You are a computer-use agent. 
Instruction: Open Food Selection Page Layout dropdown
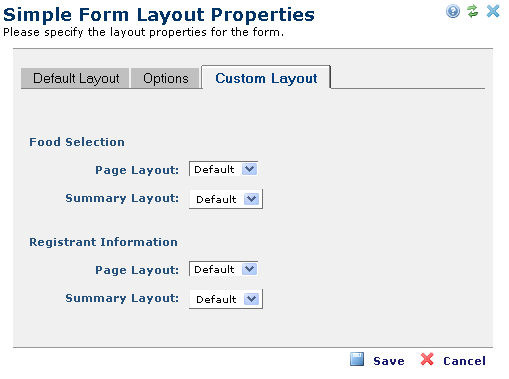[223, 169]
